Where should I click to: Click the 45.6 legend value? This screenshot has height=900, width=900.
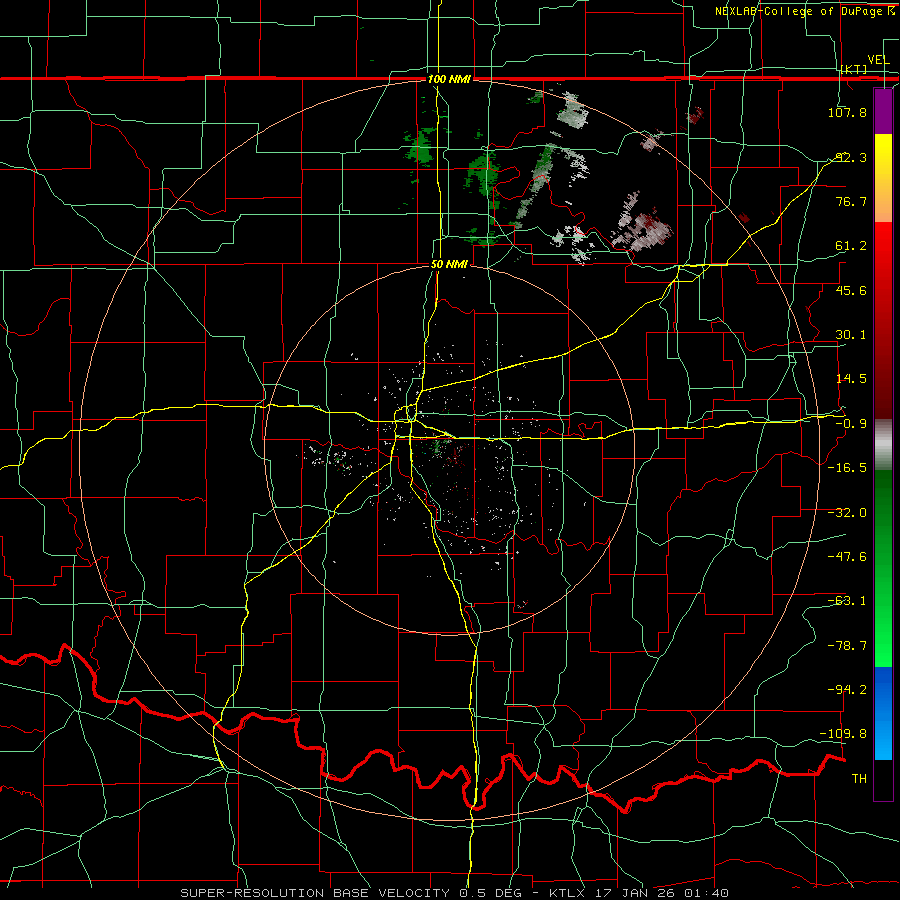click(850, 290)
